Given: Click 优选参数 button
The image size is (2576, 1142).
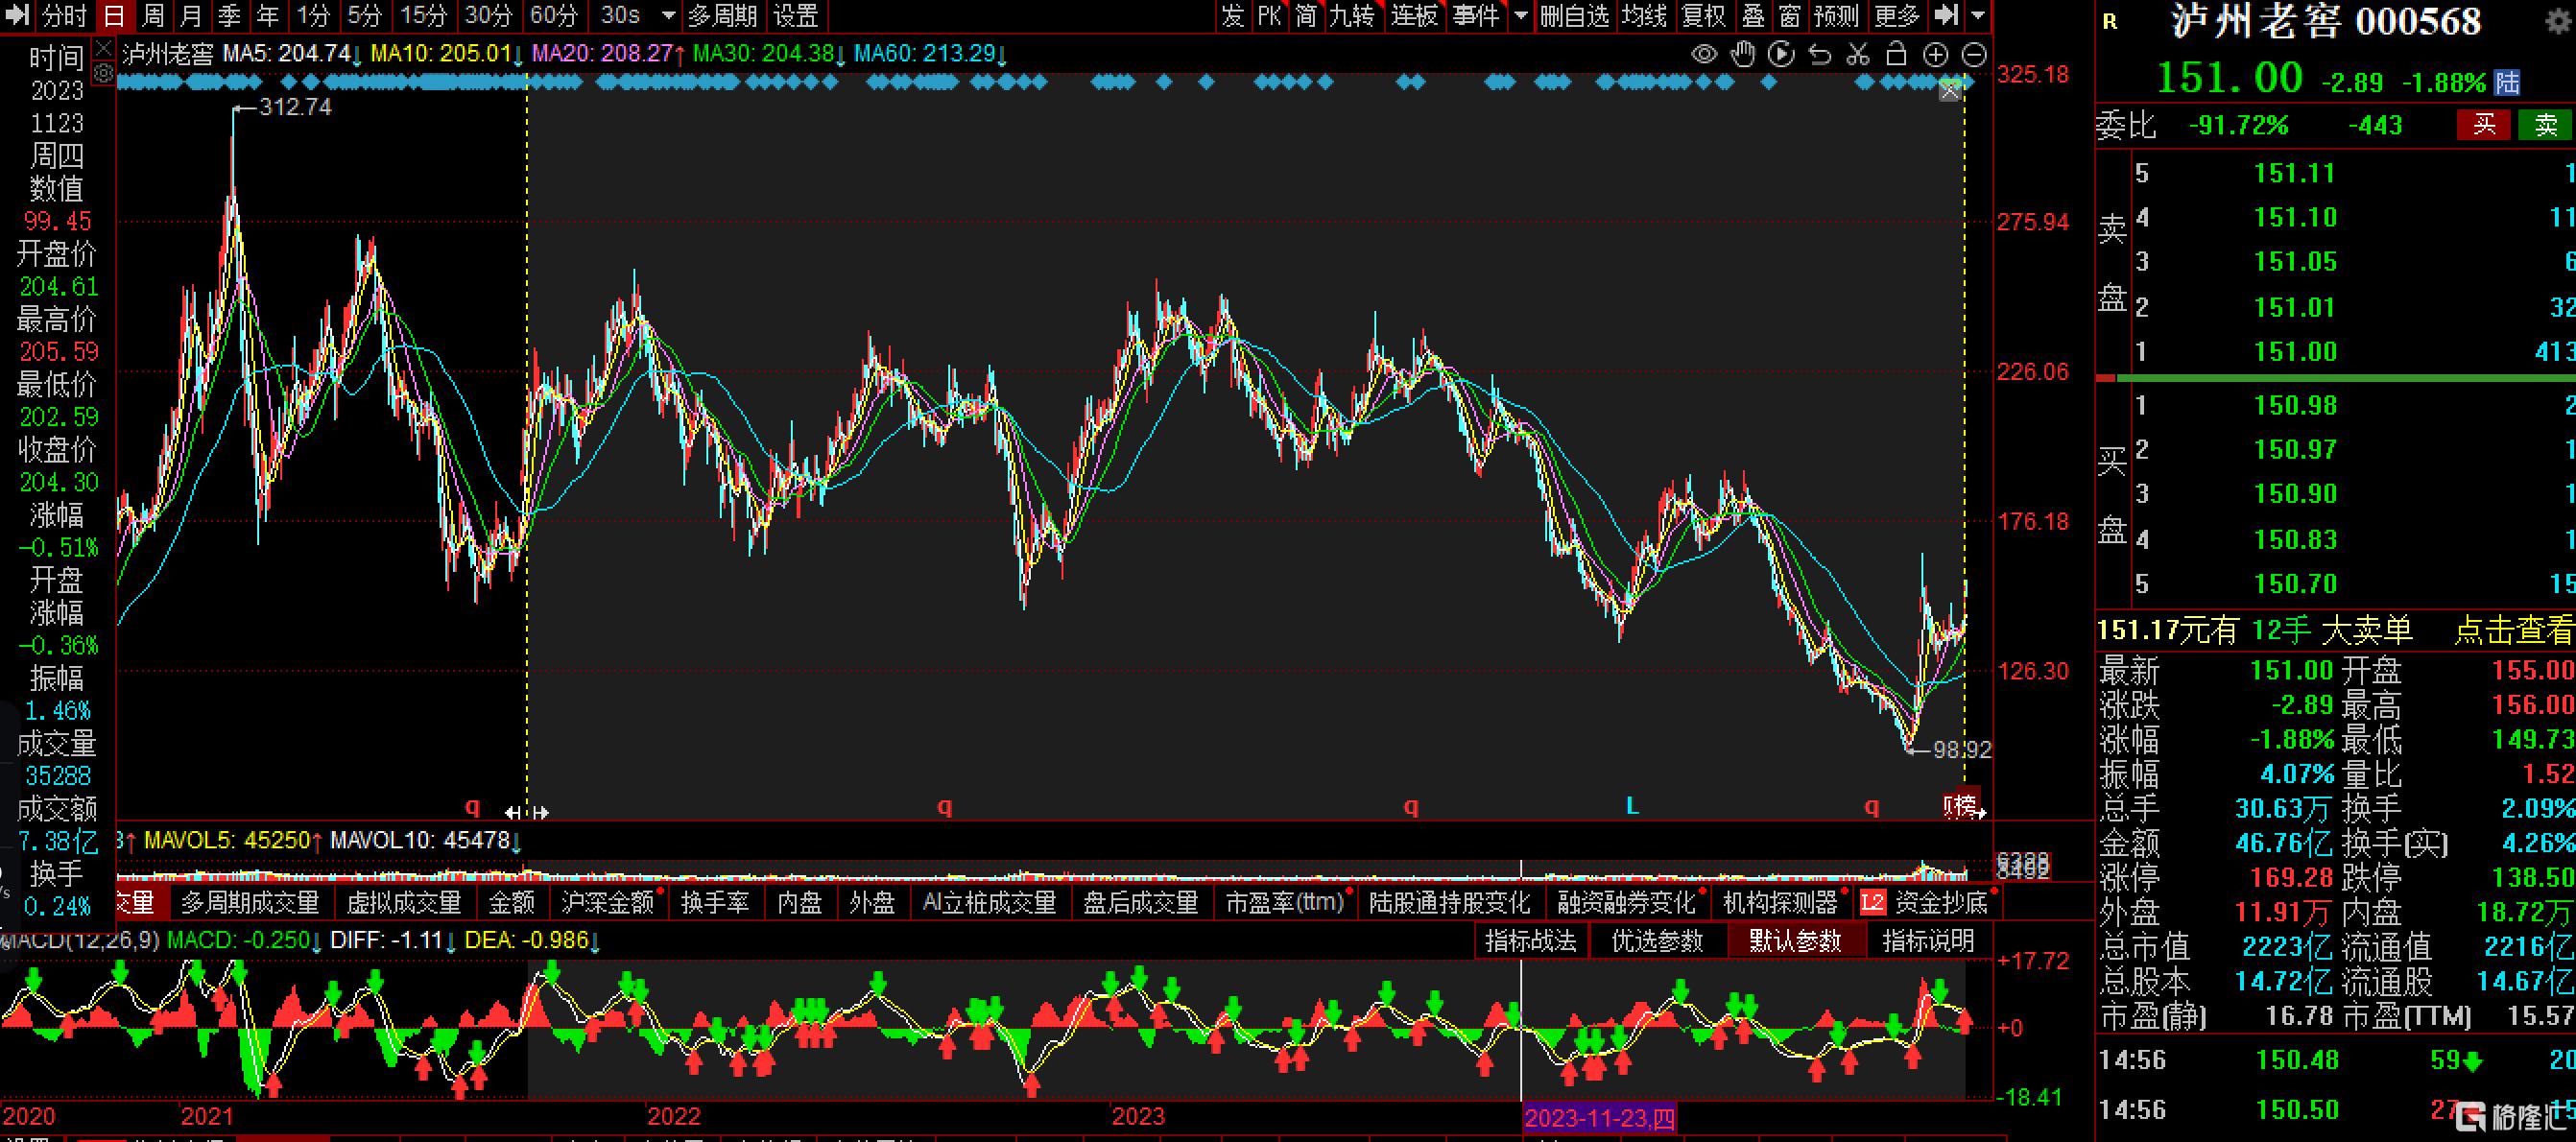Looking at the screenshot, I should click(x=1657, y=941).
